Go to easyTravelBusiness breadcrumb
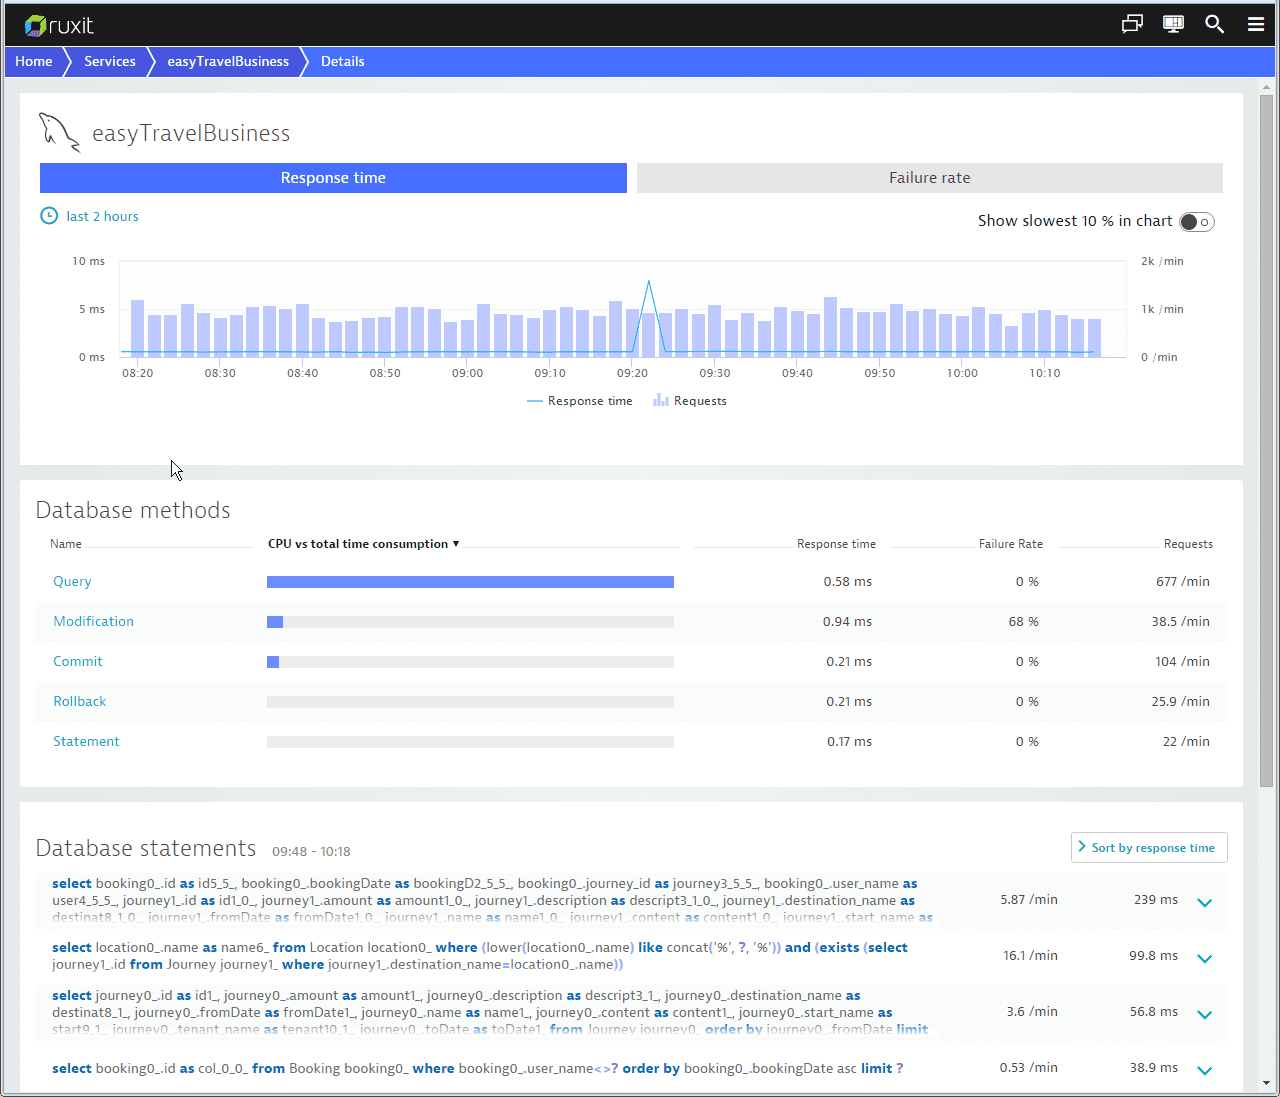The width and height of the screenshot is (1280, 1097). pyautogui.click(x=228, y=61)
